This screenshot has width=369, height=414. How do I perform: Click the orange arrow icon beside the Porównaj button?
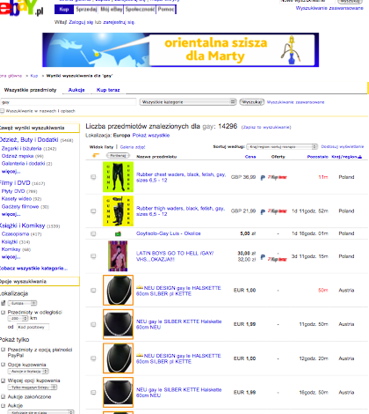[96, 155]
